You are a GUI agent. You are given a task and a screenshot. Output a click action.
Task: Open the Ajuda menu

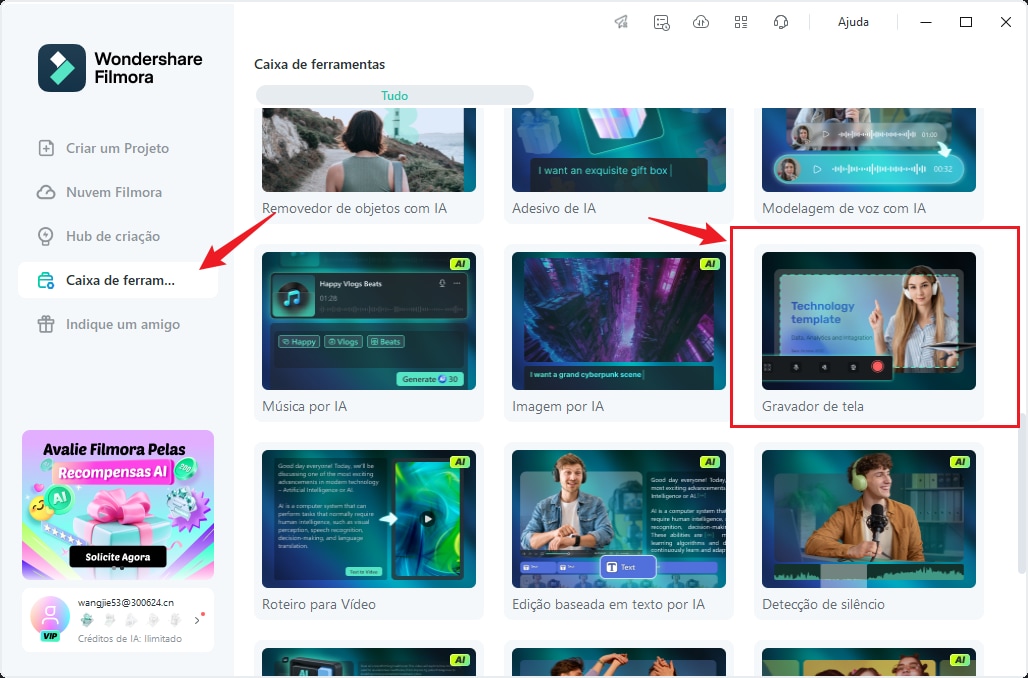click(853, 22)
